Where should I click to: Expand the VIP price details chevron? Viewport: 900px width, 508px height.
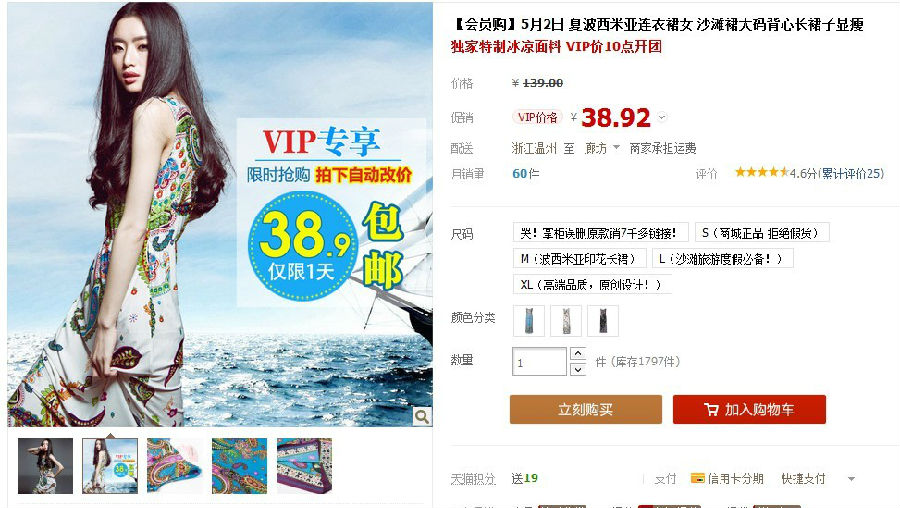[x=662, y=117]
